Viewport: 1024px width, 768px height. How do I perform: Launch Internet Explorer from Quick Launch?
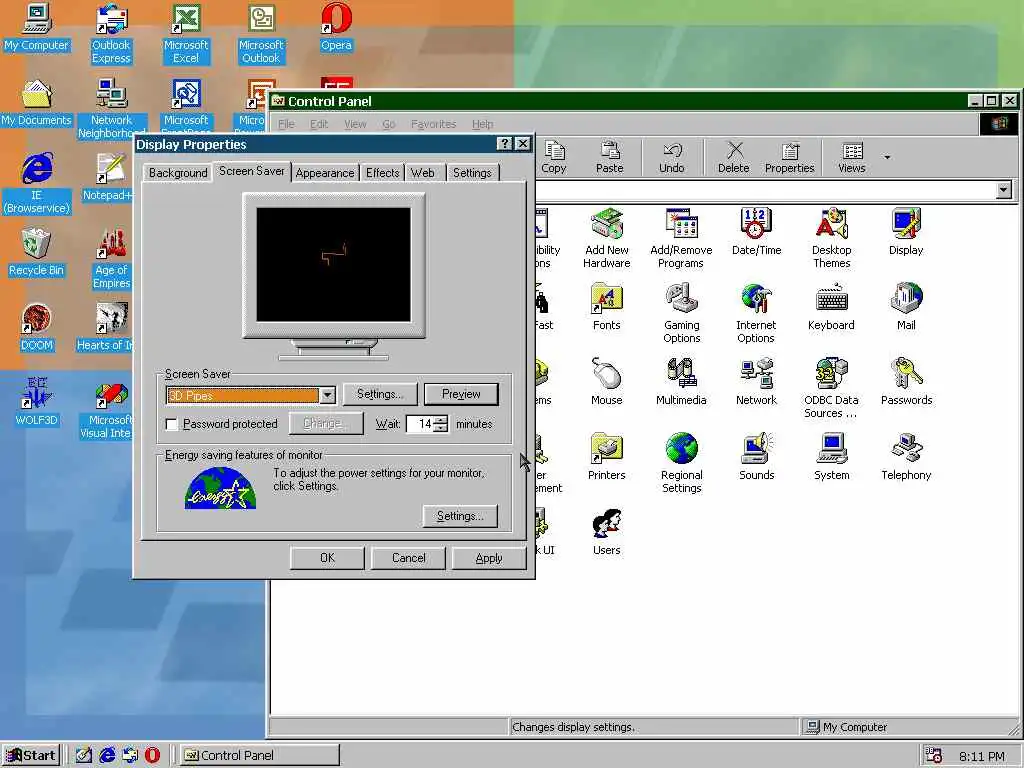pyautogui.click(x=107, y=756)
